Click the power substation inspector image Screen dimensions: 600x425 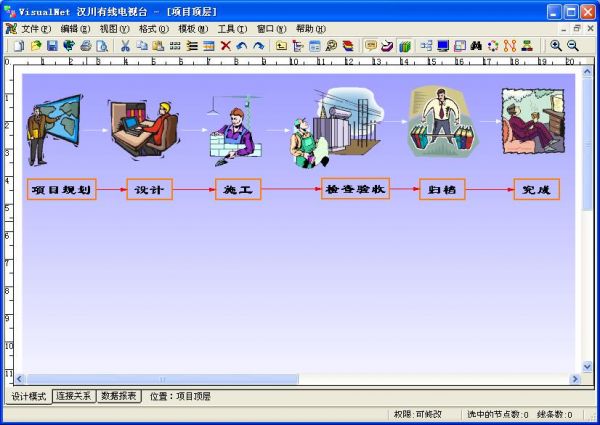point(337,128)
